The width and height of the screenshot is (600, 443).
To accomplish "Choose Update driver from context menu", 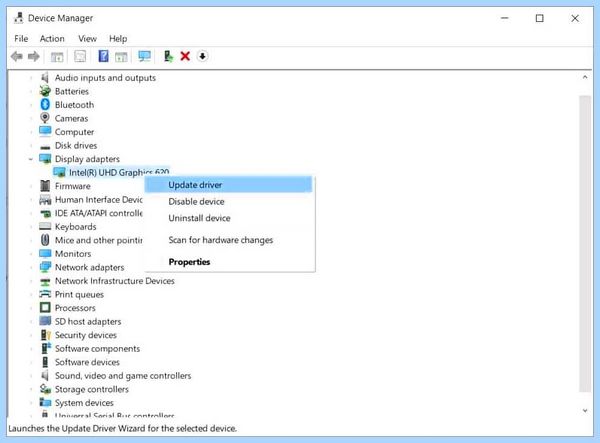I will [x=229, y=185].
